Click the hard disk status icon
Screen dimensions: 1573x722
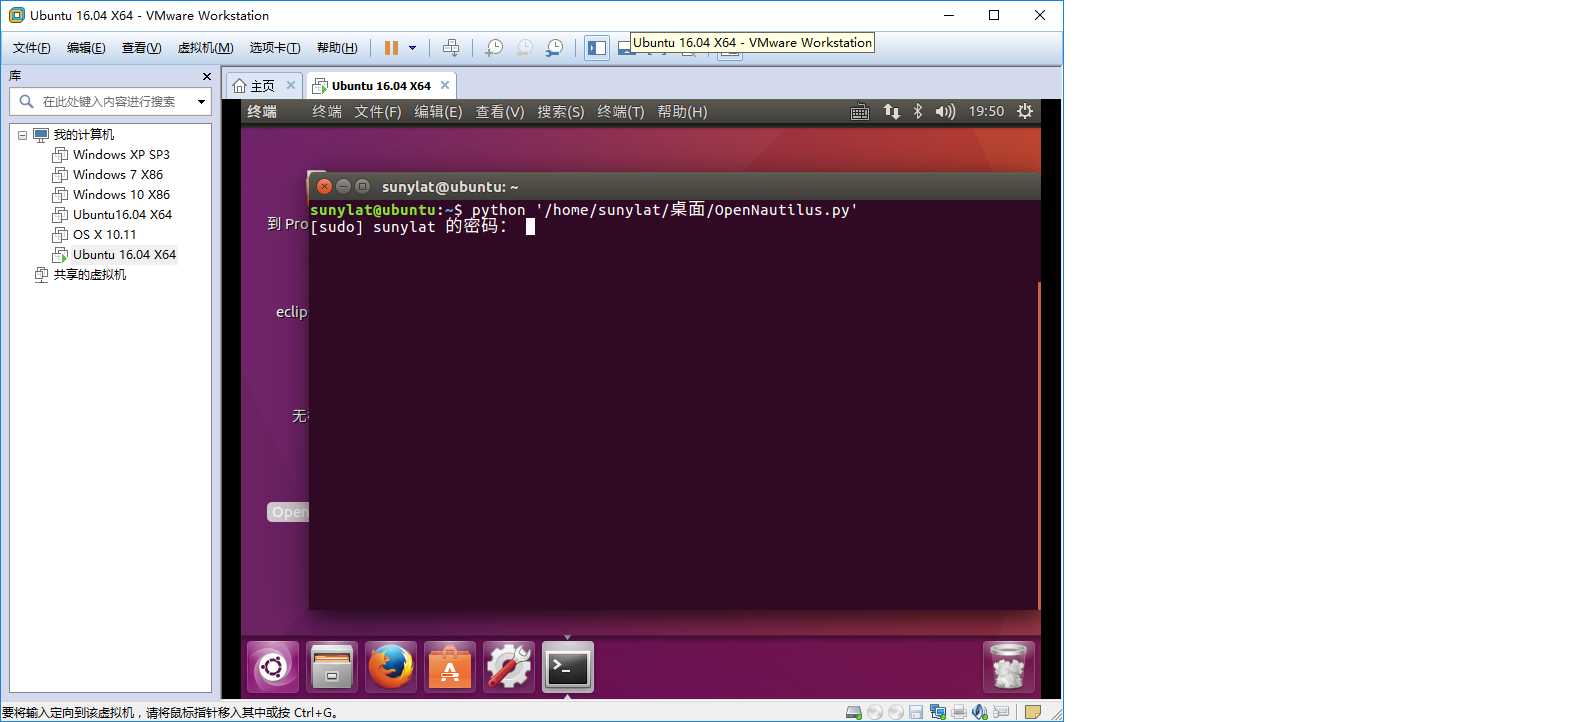coord(854,712)
